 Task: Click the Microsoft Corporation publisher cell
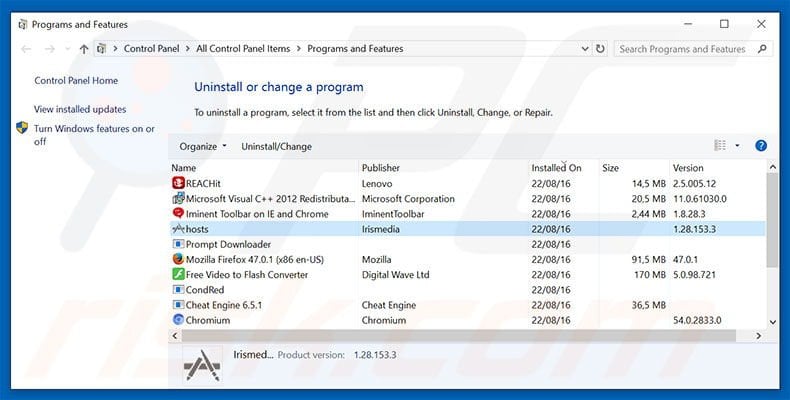click(408, 198)
